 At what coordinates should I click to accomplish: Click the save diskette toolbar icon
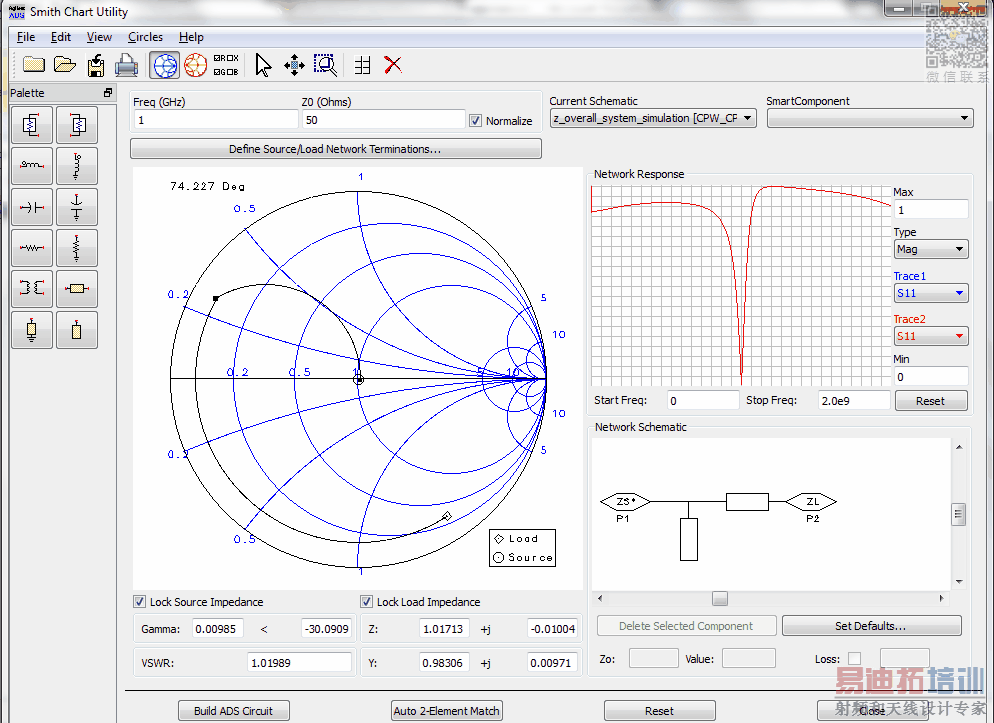96,65
